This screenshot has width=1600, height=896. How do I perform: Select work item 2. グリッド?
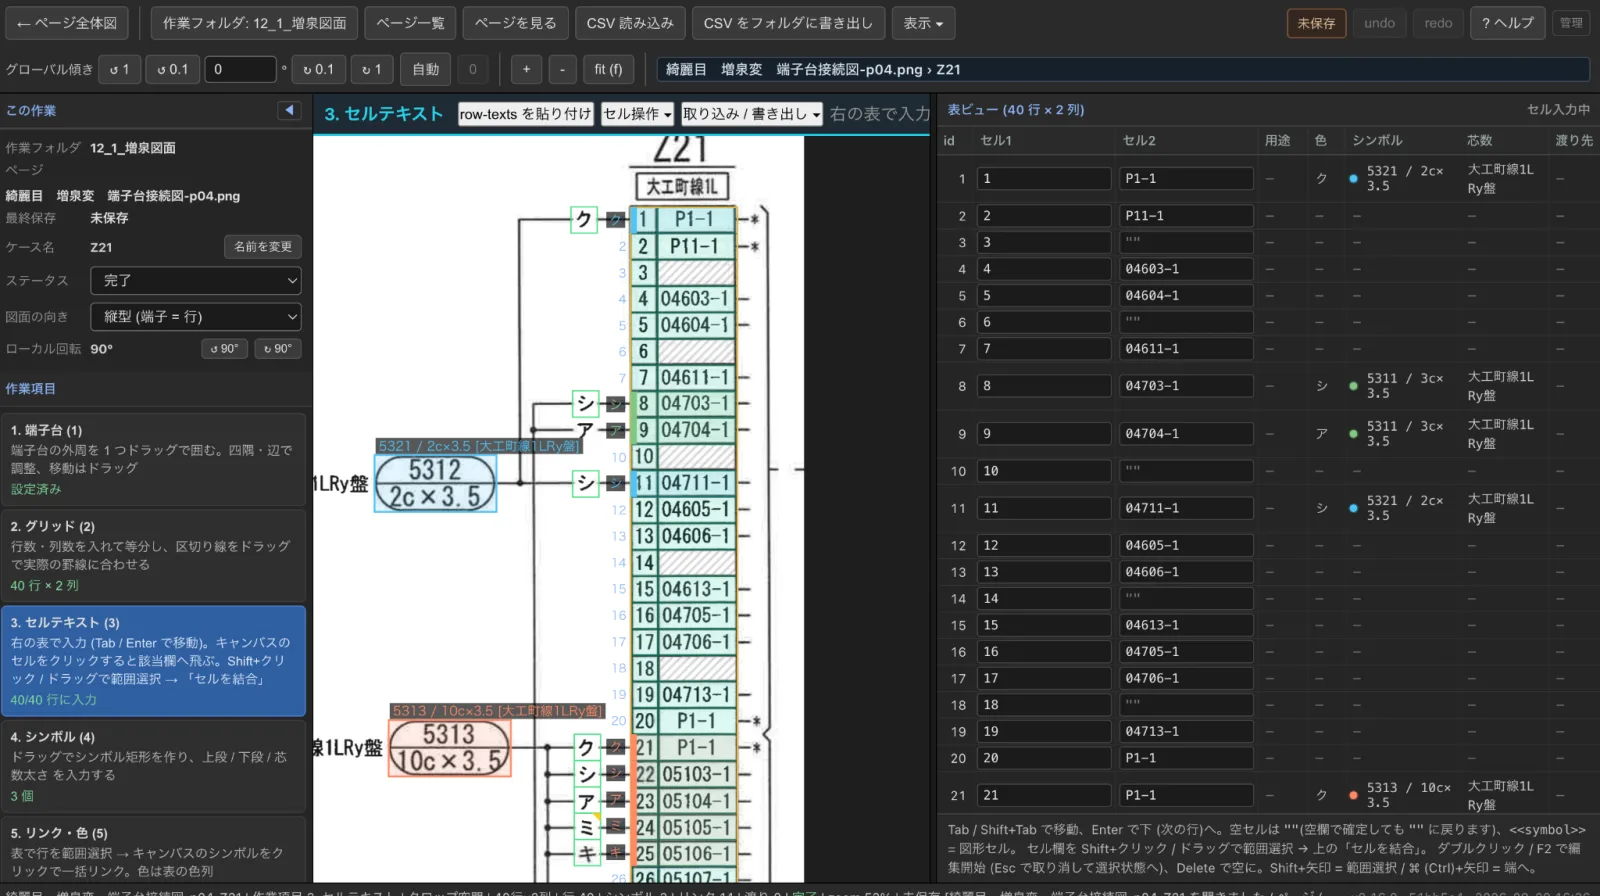coord(153,555)
